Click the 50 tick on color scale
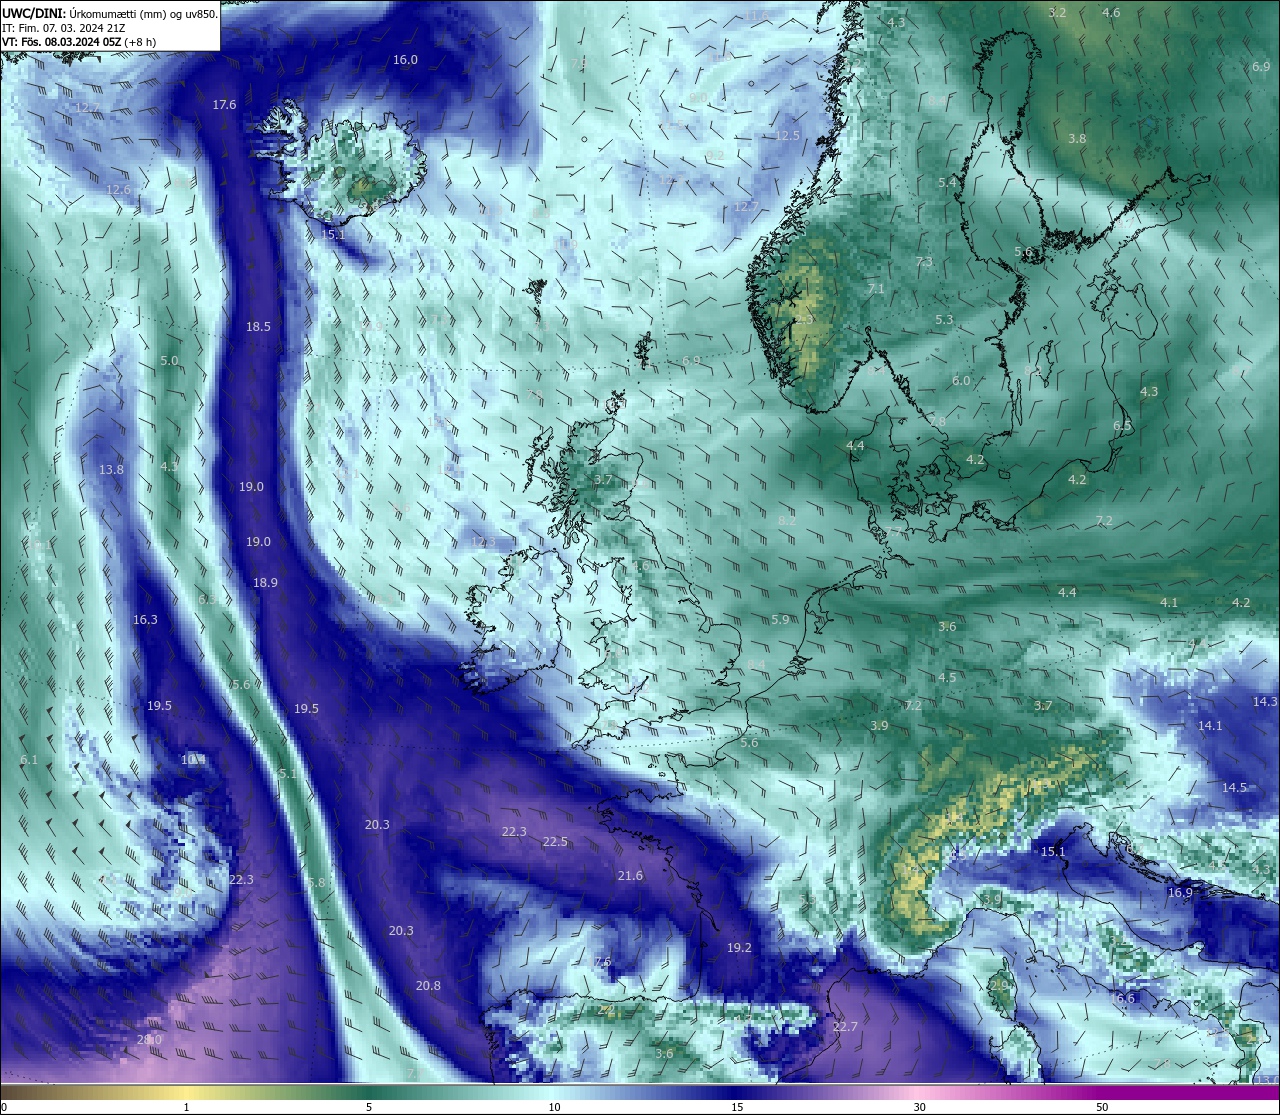Image resolution: width=1280 pixels, height=1115 pixels. (1101, 1107)
